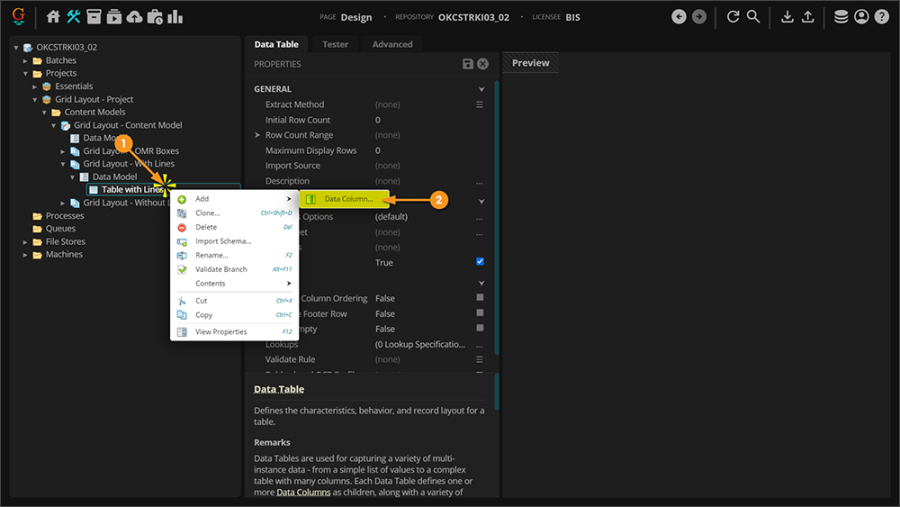Collapse the GENERAL properties section
The width and height of the screenshot is (900, 507).
(481, 89)
